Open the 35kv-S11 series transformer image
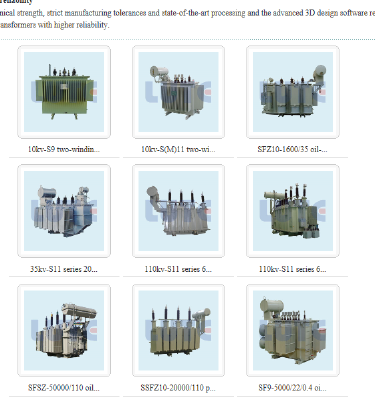Image resolution: width=375 pixels, height=400 pixels. click(x=64, y=211)
